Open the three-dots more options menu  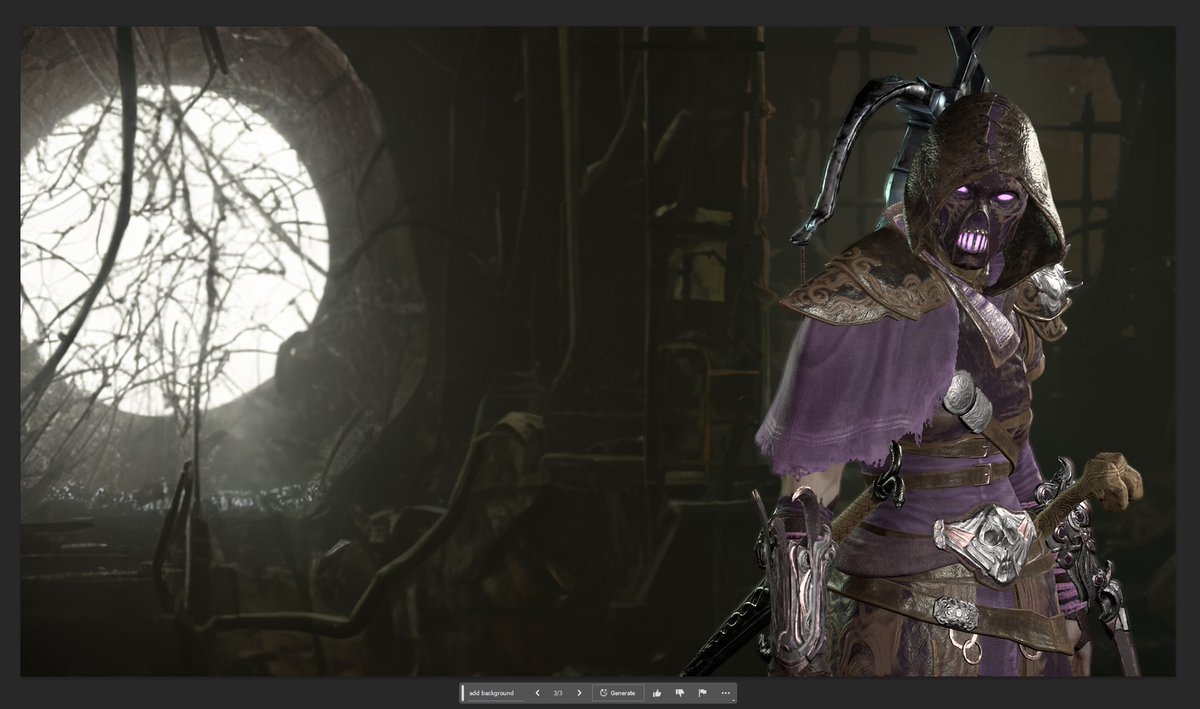click(726, 693)
